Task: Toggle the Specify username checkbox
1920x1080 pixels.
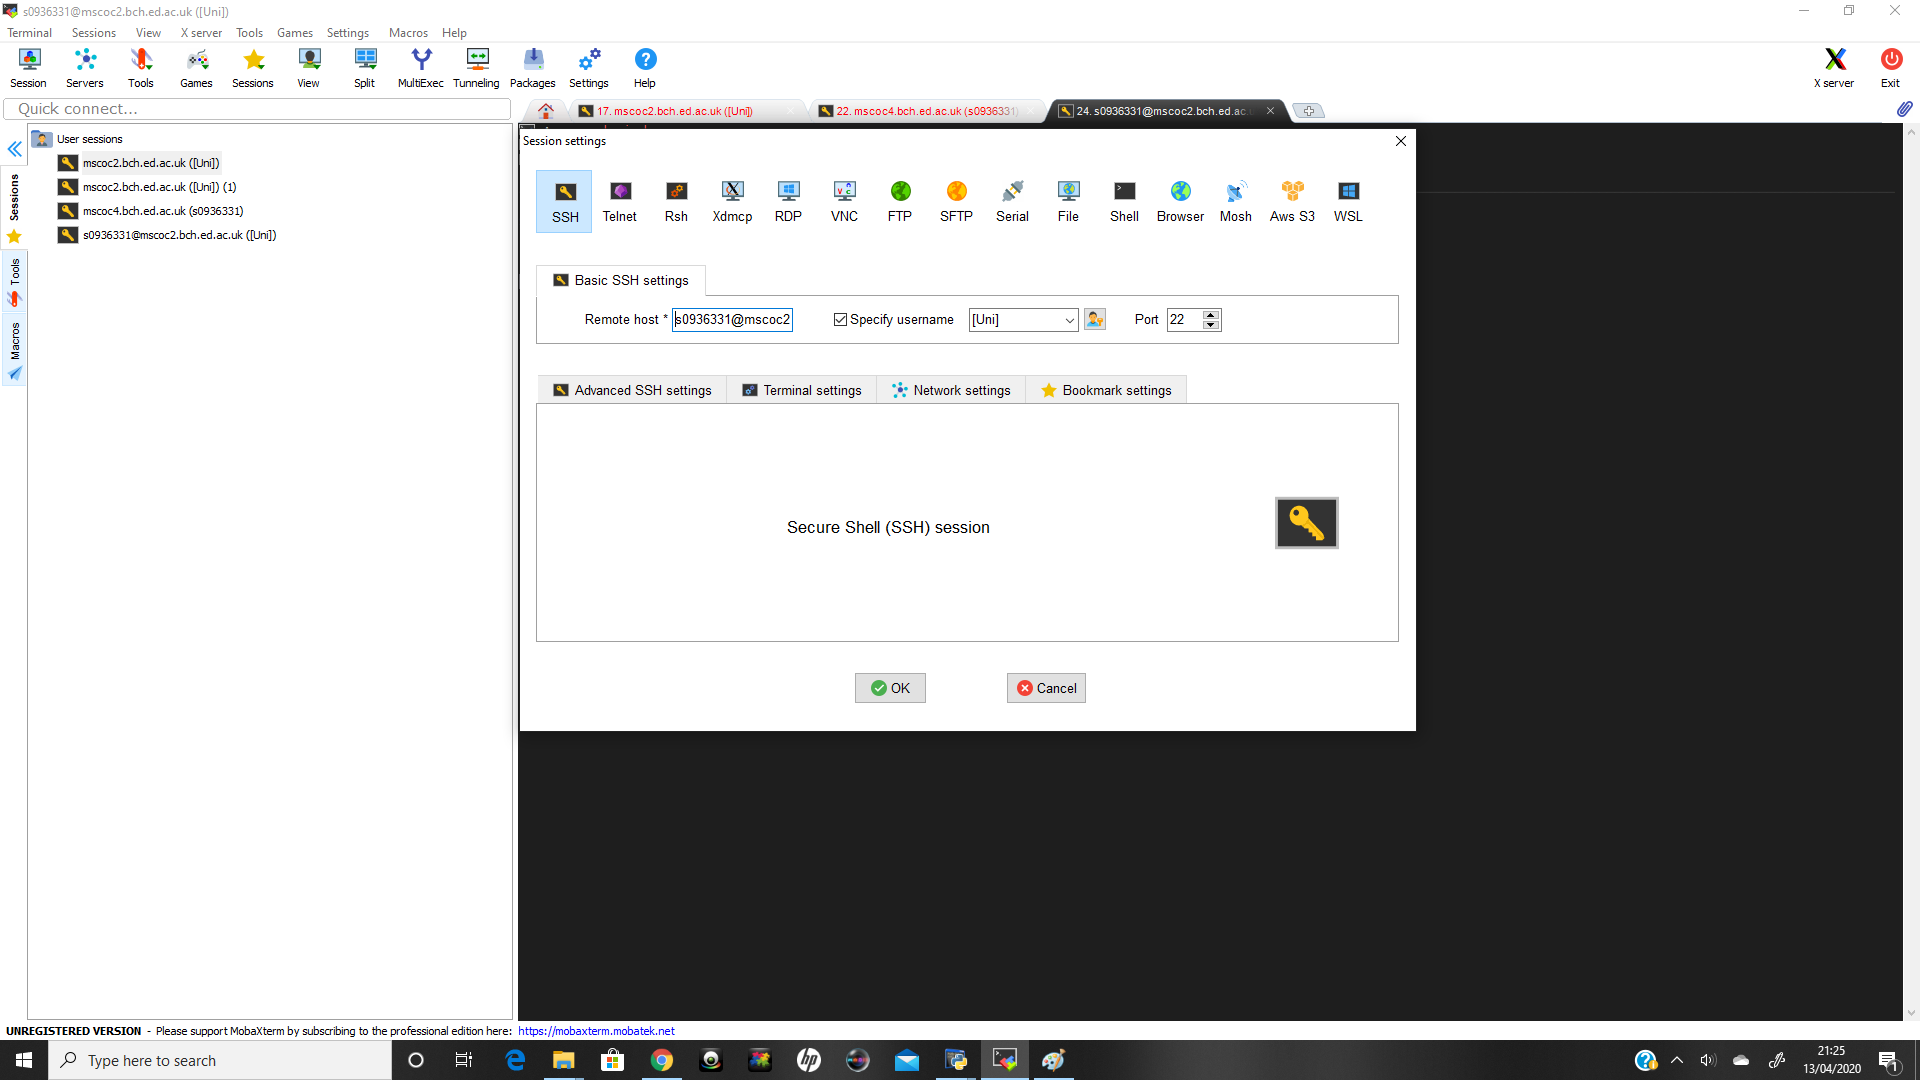Action: (841, 320)
